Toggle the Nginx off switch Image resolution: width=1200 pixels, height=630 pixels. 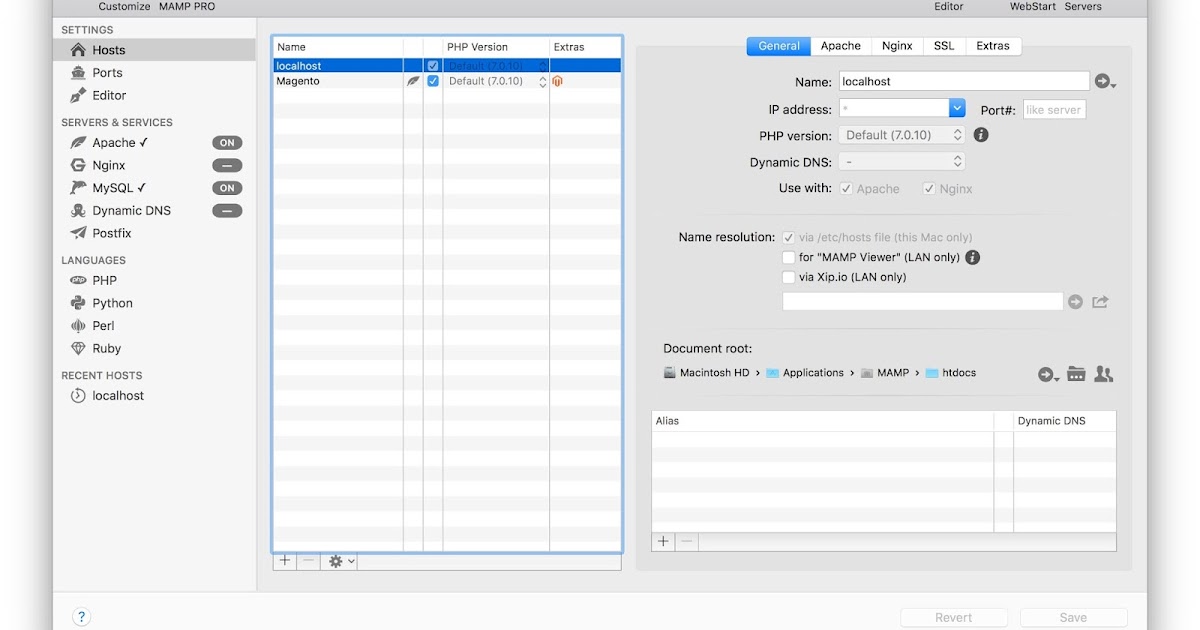point(227,166)
